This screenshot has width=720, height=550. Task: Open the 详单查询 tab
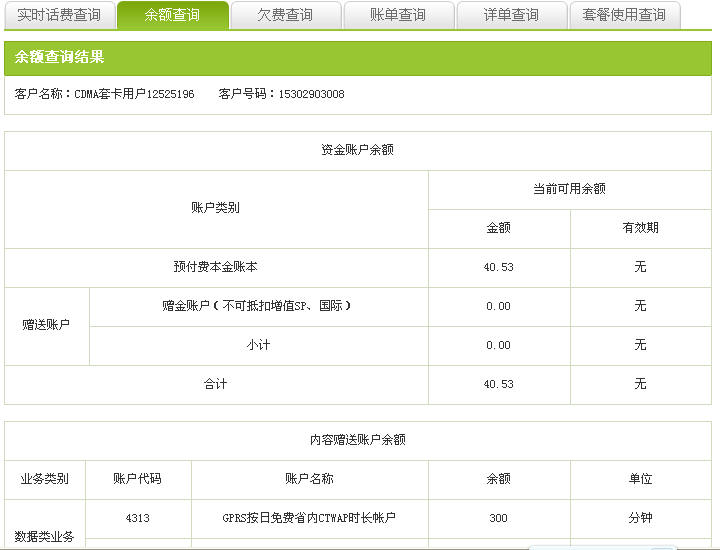point(511,15)
